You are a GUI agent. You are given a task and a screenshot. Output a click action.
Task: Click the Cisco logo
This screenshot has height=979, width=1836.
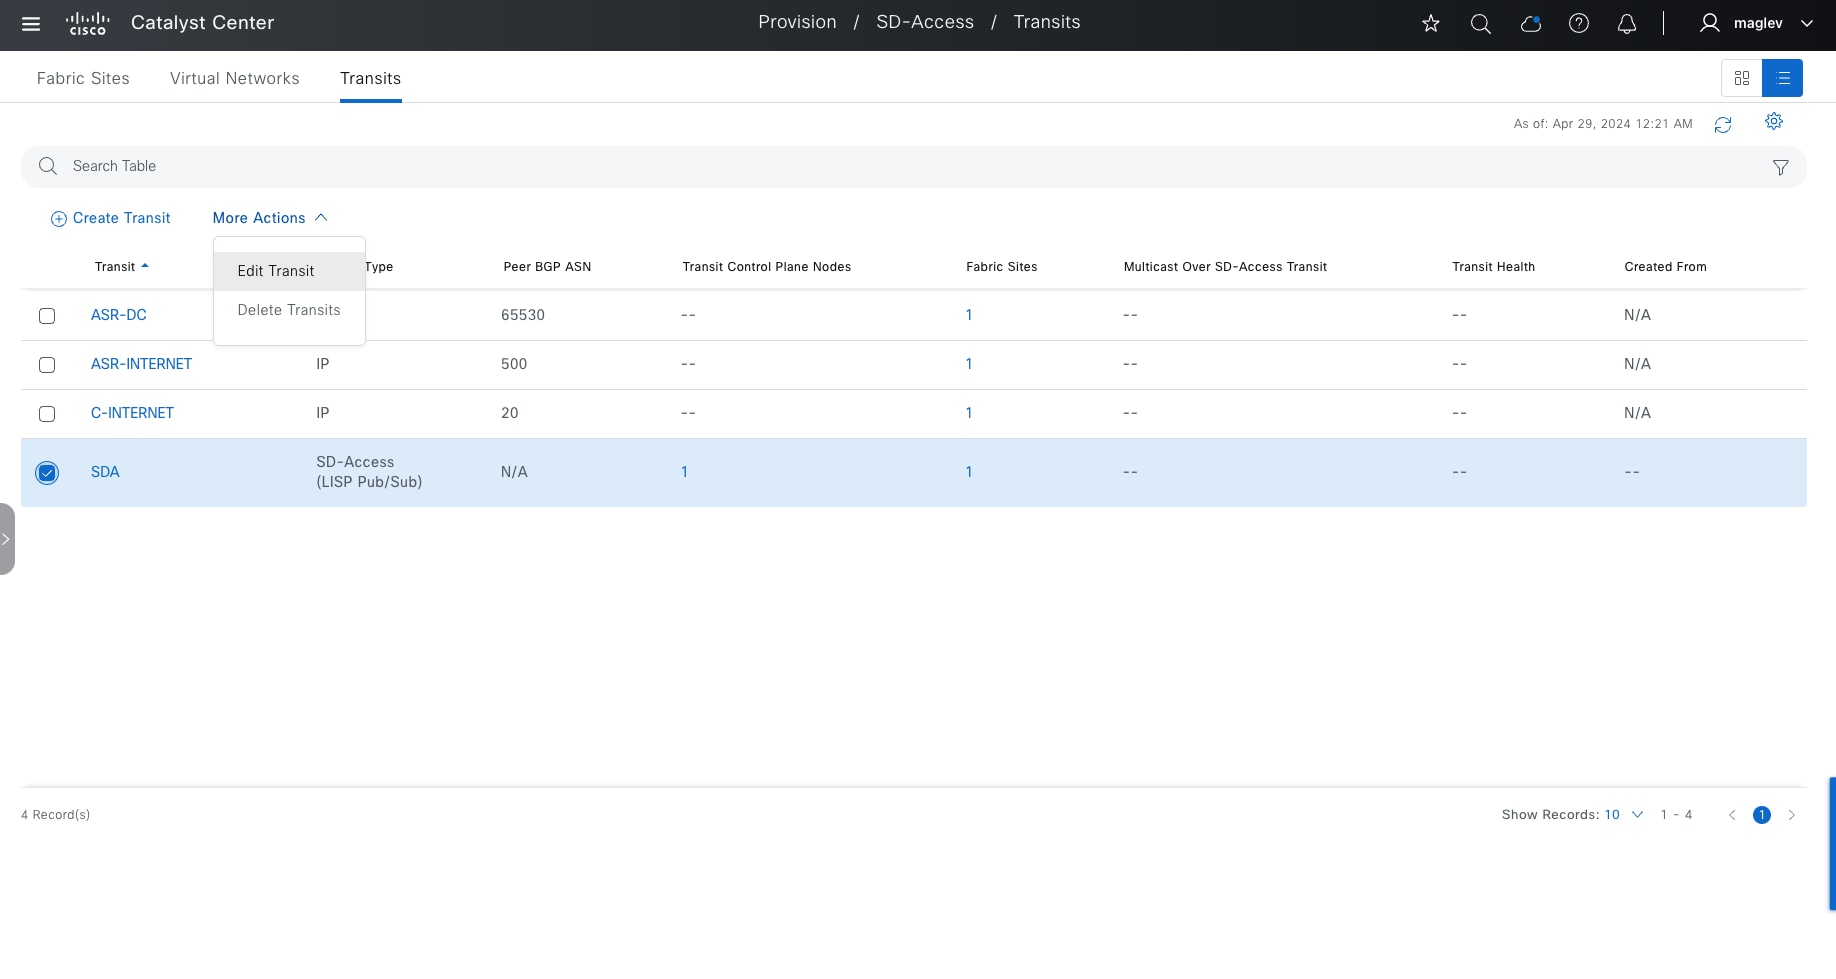point(88,24)
